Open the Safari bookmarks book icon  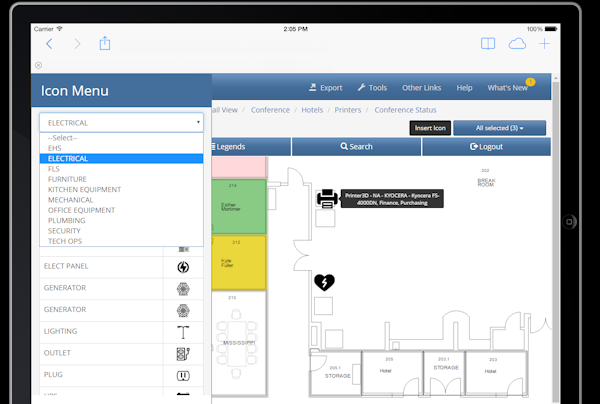click(487, 44)
